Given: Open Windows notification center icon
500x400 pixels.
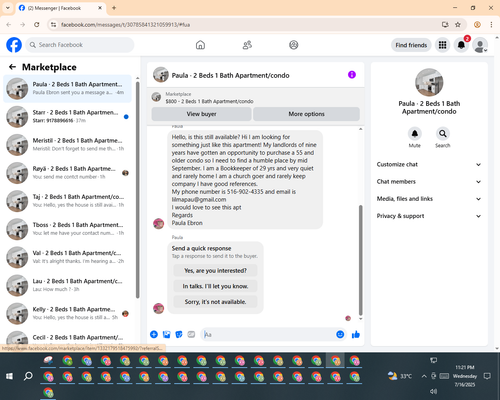Looking at the screenshot, I should pos(487,376).
